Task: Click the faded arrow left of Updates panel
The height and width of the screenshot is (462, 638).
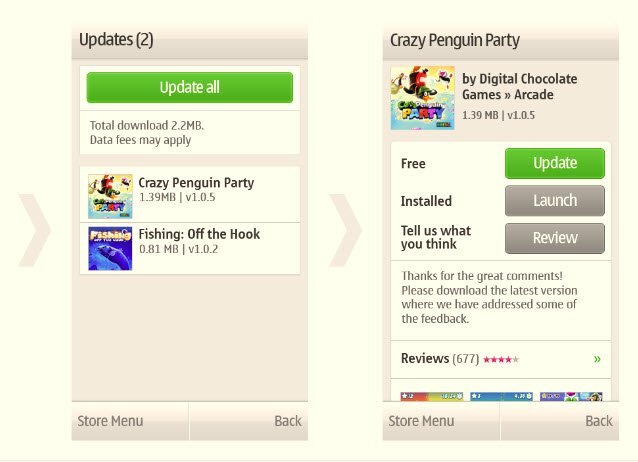Action: click(x=34, y=230)
